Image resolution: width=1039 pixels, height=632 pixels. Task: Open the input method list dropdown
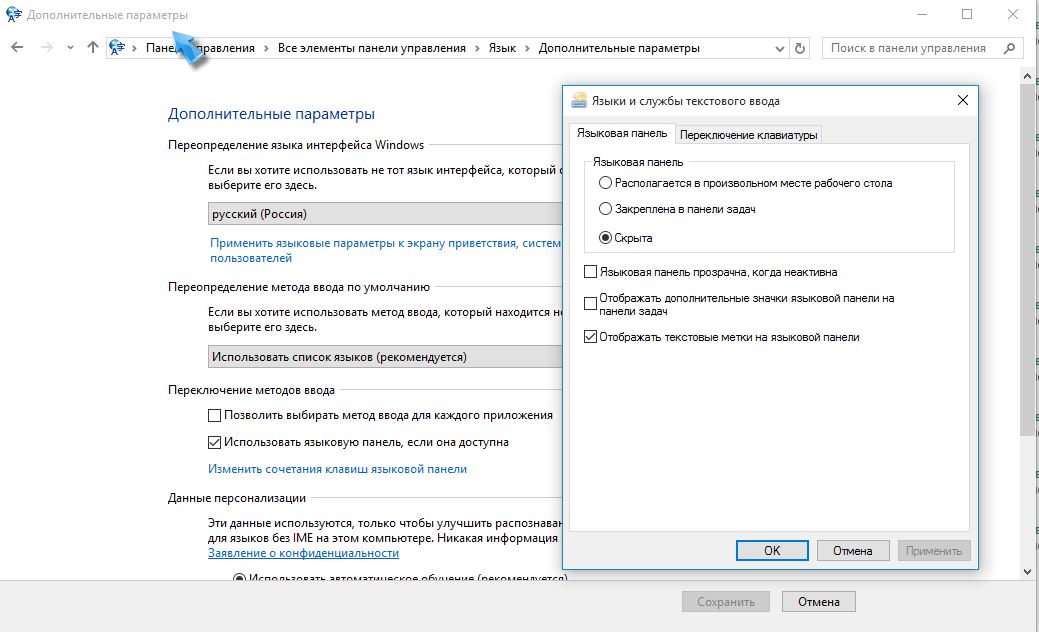pyautogui.click(x=385, y=357)
